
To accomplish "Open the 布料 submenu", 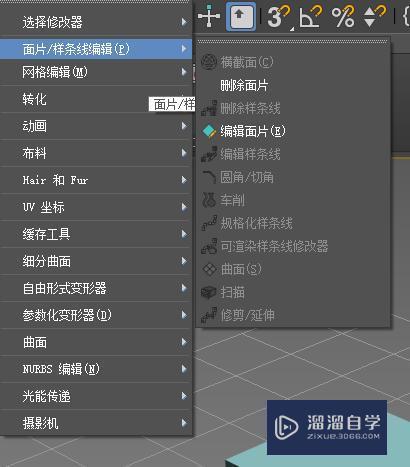I will click(96, 153).
